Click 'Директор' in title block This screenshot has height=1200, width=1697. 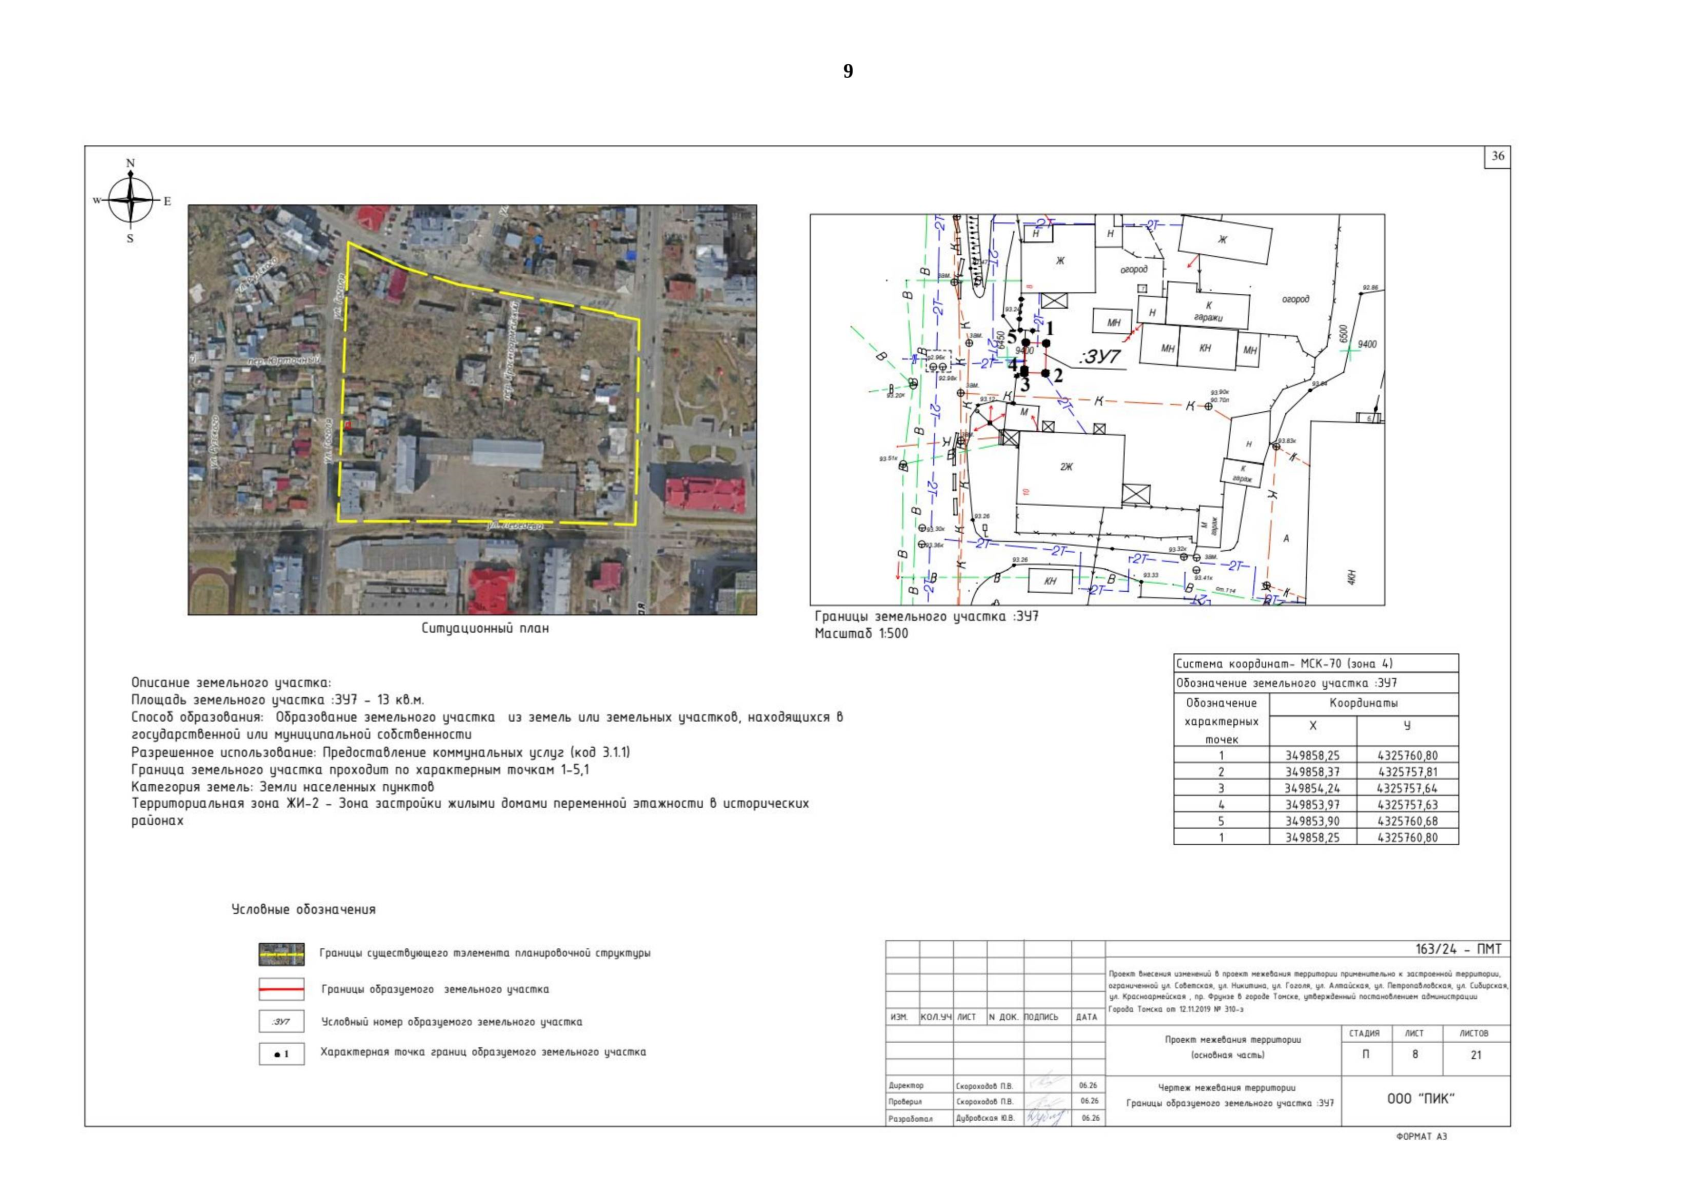(x=906, y=1086)
